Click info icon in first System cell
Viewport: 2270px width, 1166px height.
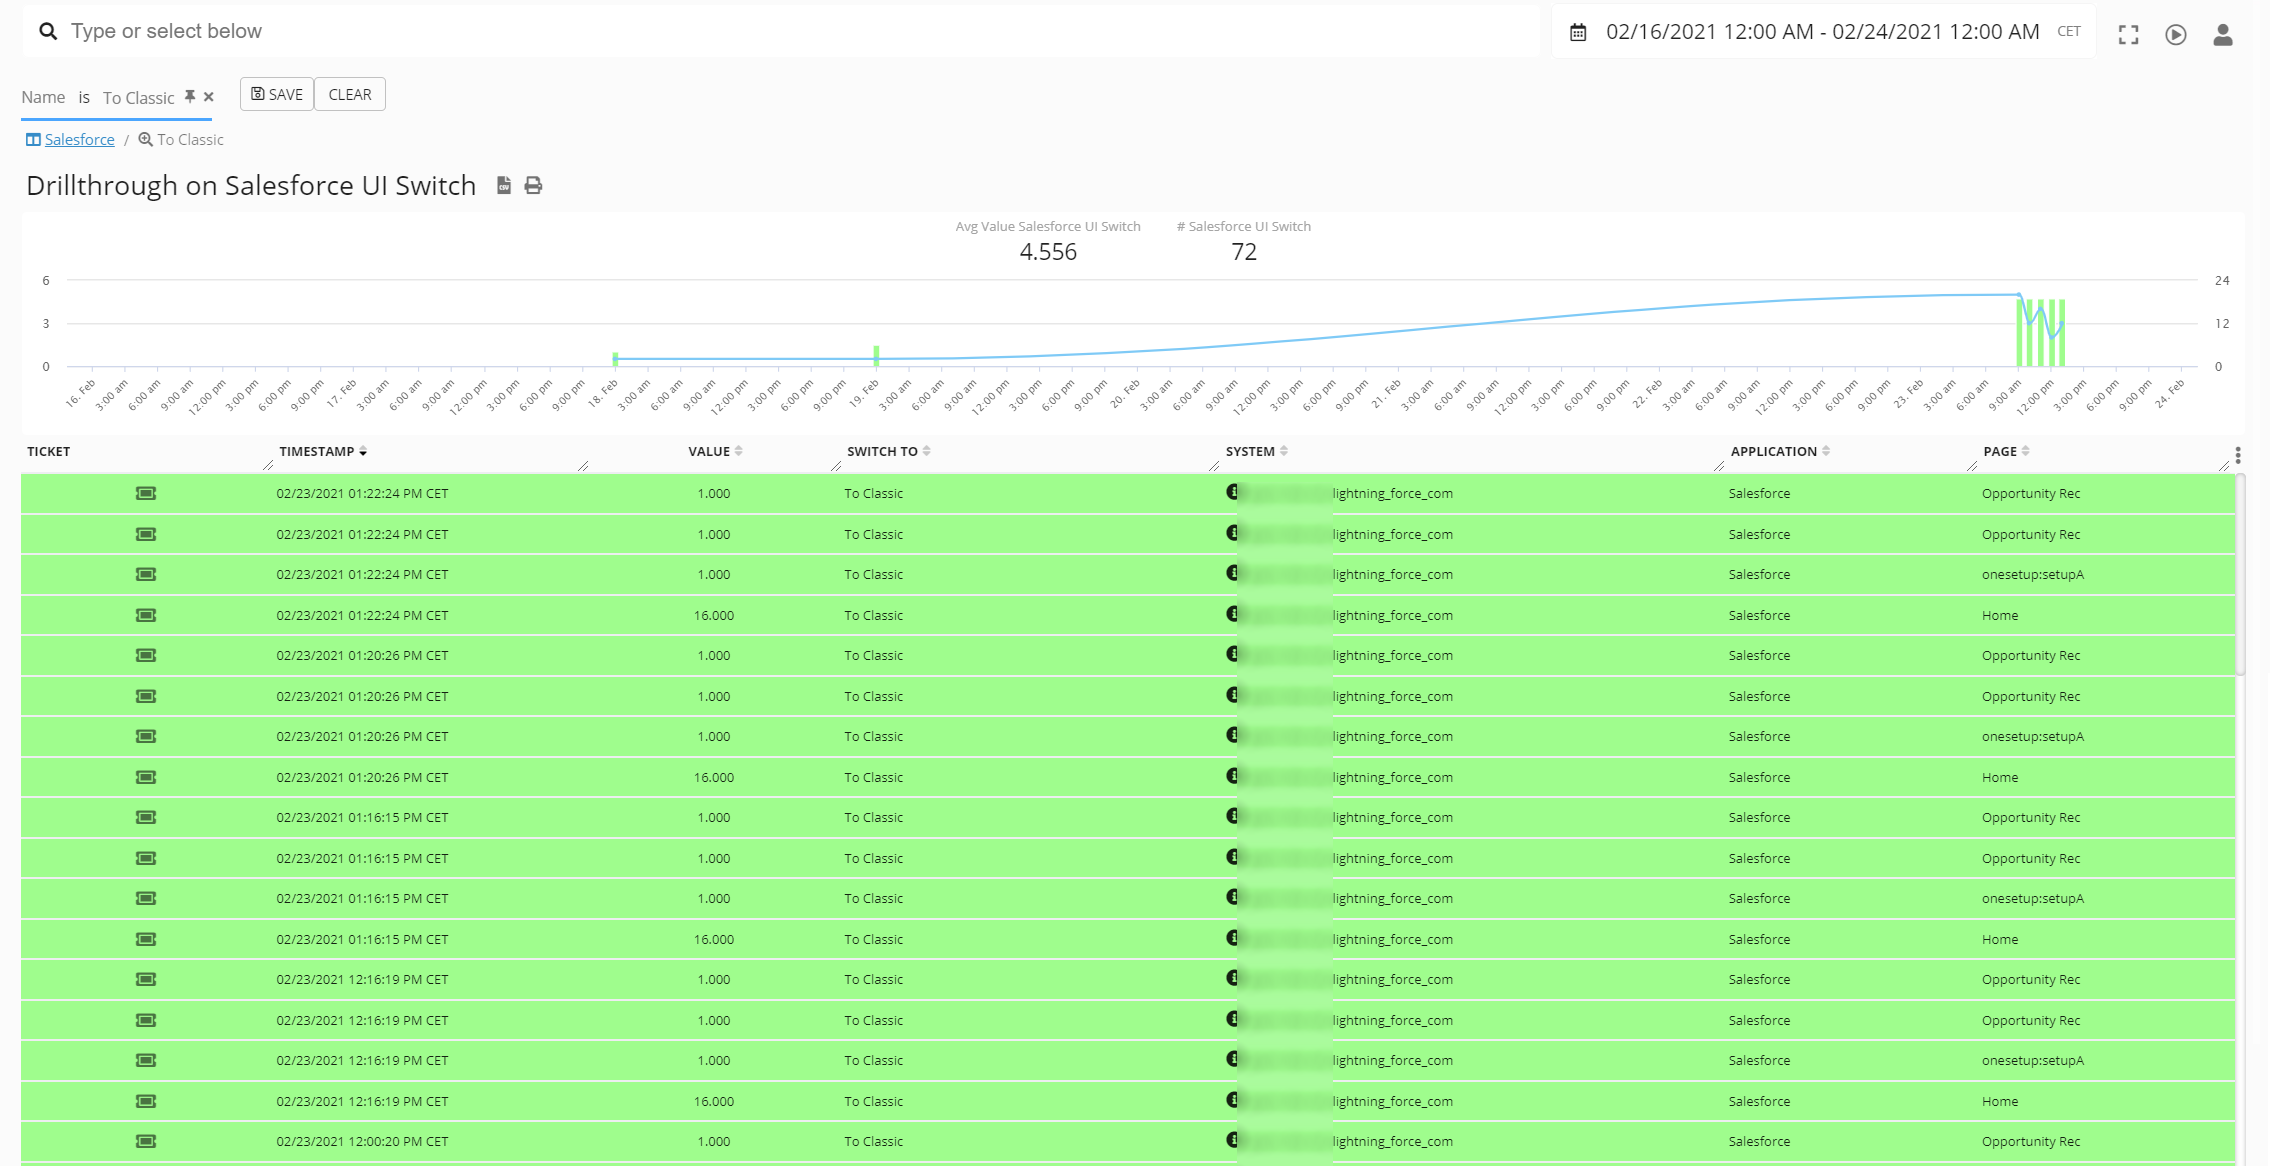1232,492
